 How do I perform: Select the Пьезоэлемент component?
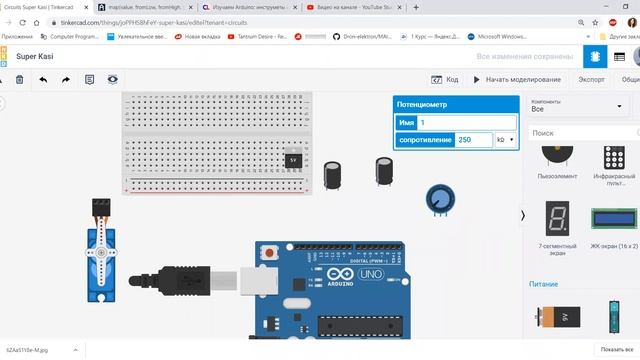557,162
